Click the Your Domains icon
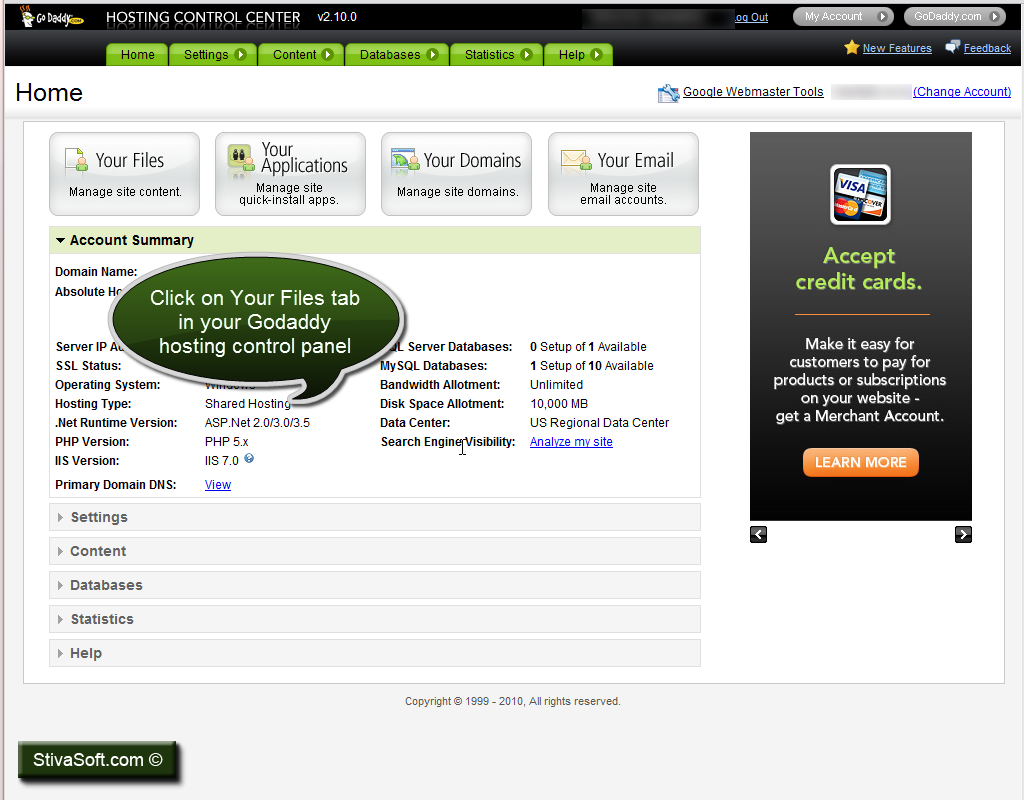Viewport: 1024px width, 800px height. click(x=405, y=160)
